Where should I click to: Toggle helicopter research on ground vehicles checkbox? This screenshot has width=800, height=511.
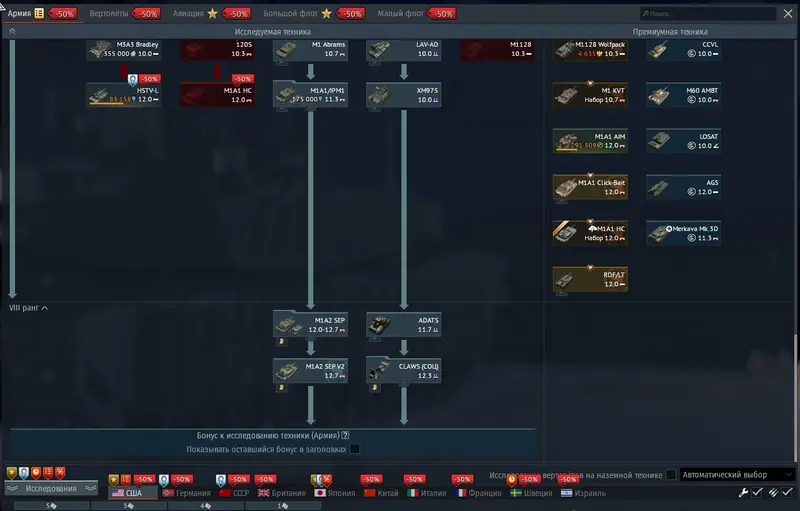pyautogui.click(x=671, y=475)
